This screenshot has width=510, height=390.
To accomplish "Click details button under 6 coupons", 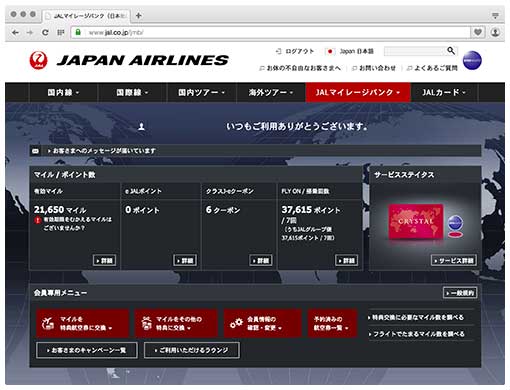I will (261, 260).
